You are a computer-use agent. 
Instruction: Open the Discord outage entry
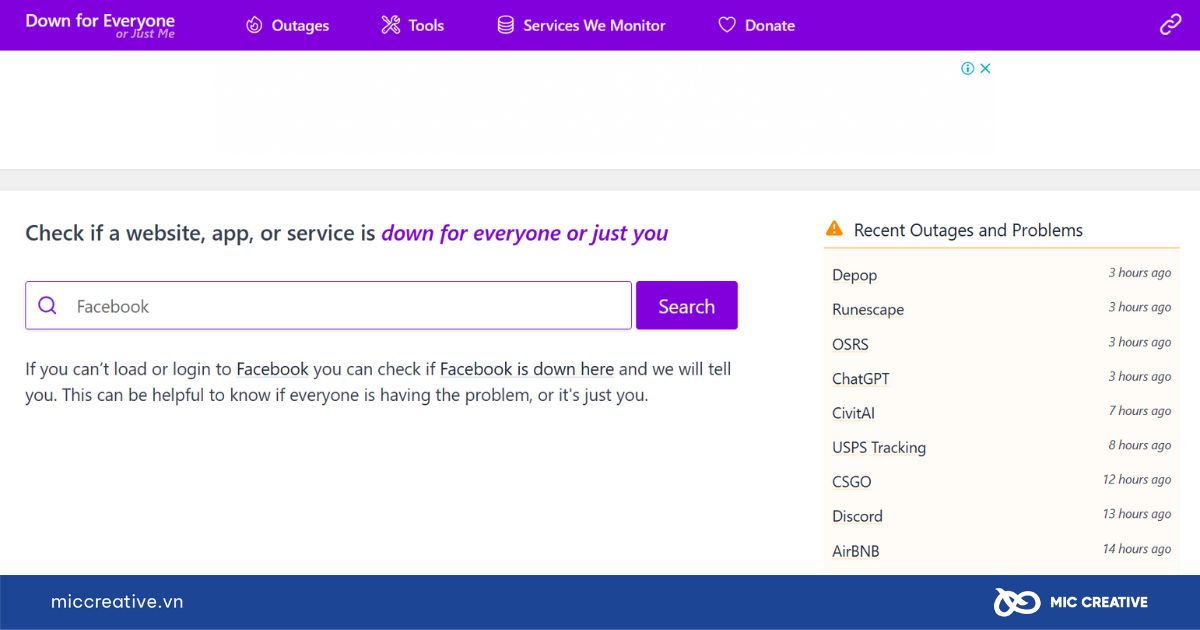(857, 516)
